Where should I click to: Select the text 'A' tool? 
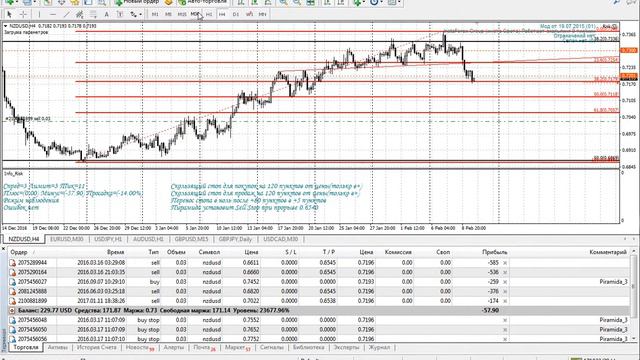(x=107, y=14)
